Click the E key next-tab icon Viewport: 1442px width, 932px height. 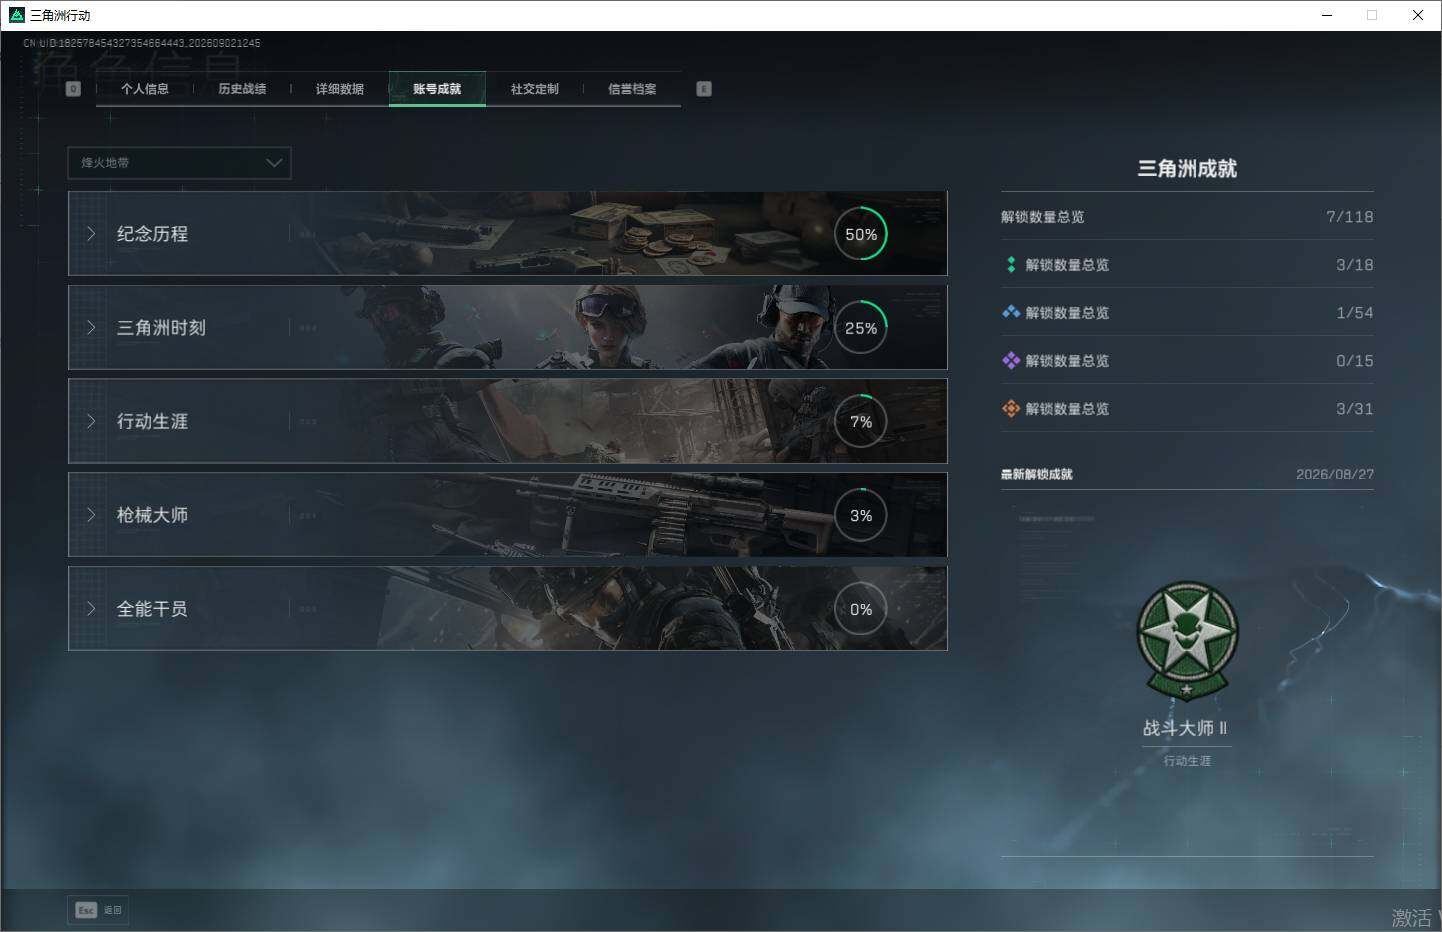coord(704,89)
